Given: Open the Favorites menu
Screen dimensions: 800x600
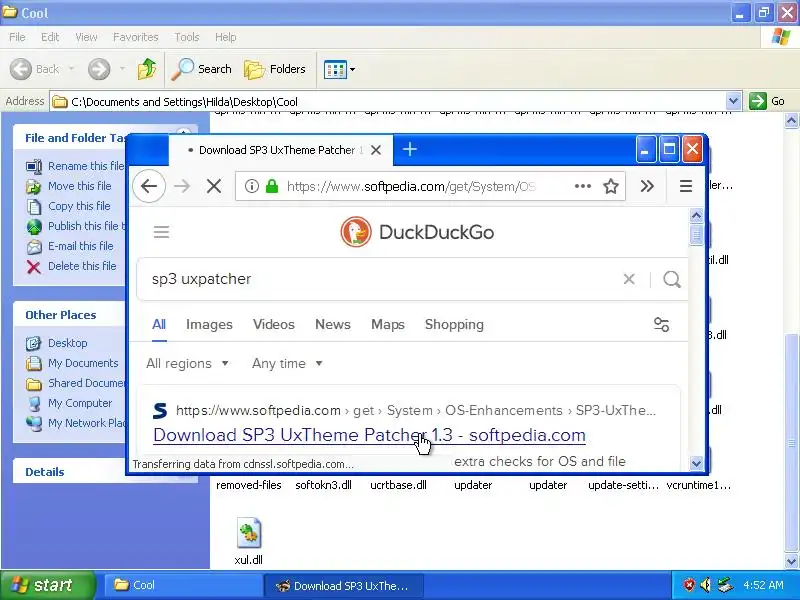Looking at the screenshot, I should [x=136, y=37].
